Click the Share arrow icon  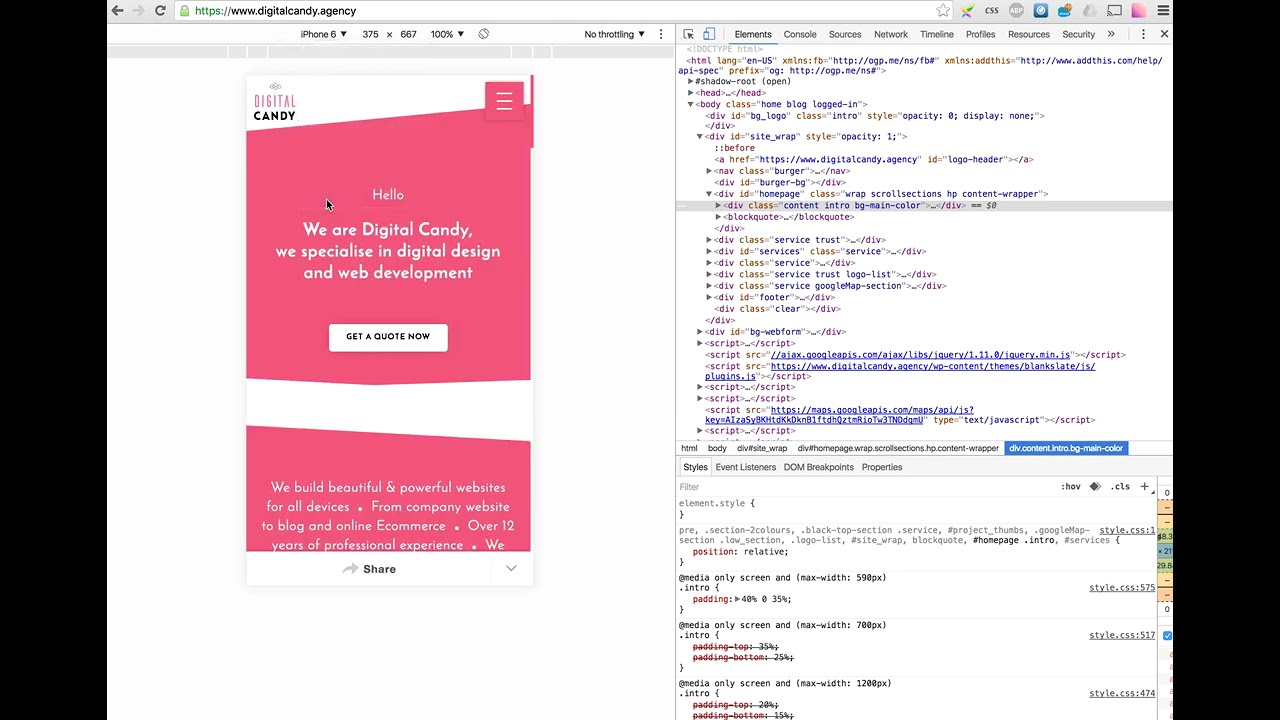(350, 569)
